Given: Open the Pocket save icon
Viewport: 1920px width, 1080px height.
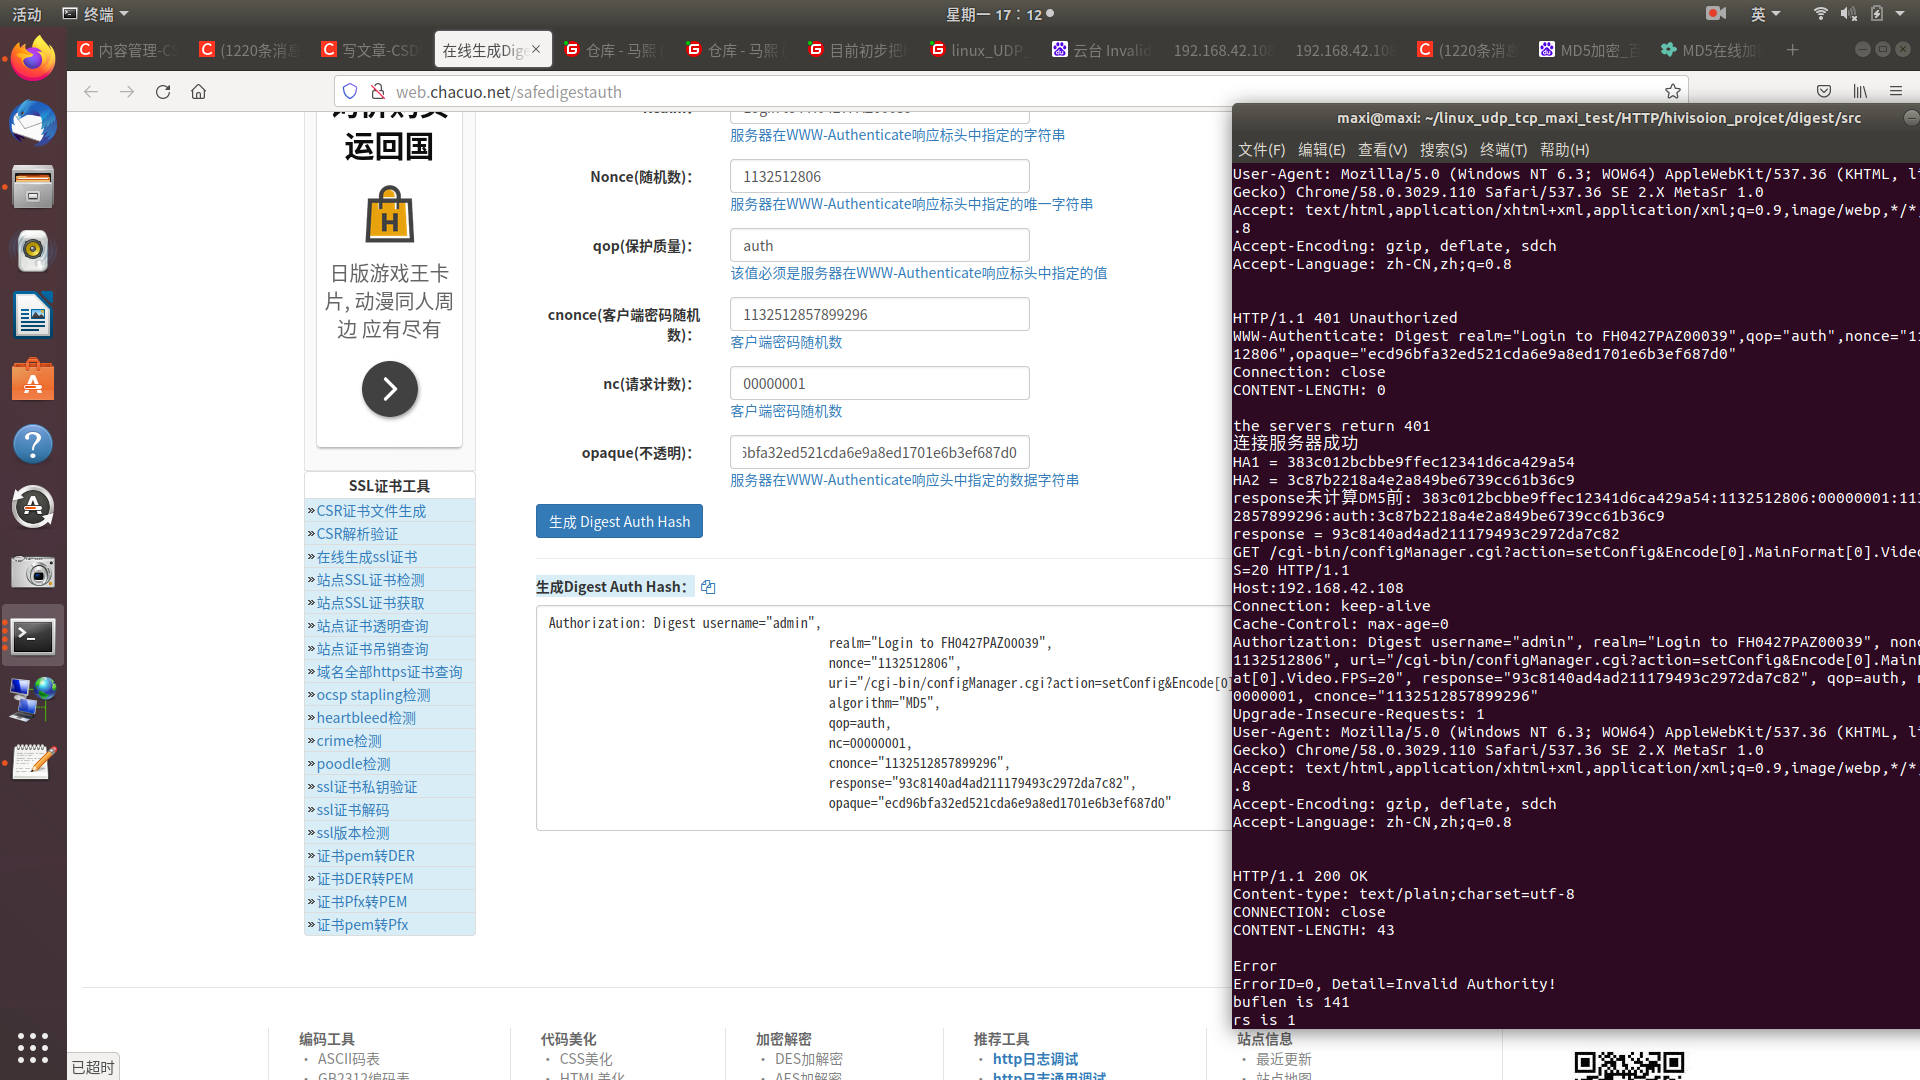Looking at the screenshot, I should (1824, 91).
